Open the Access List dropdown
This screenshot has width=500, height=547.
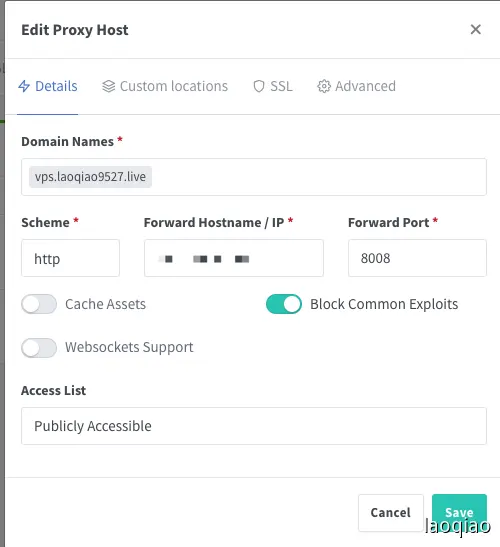coord(254,426)
